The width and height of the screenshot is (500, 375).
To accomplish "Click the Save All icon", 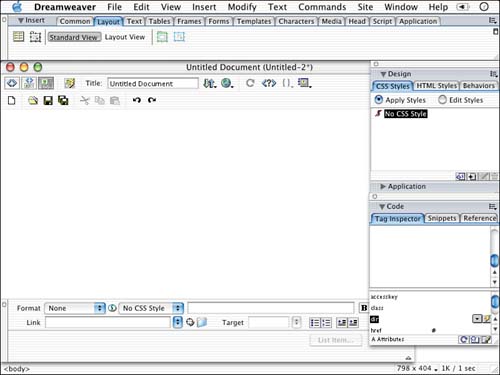I will pyautogui.click(x=63, y=100).
